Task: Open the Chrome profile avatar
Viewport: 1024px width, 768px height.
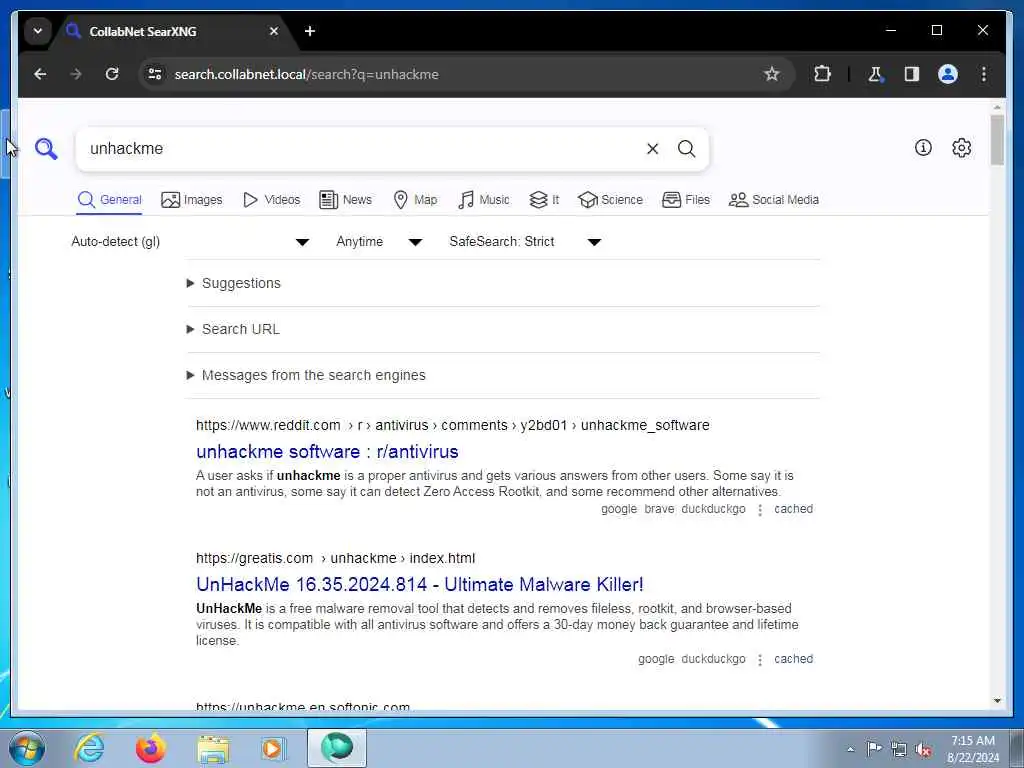Action: pos(948,74)
